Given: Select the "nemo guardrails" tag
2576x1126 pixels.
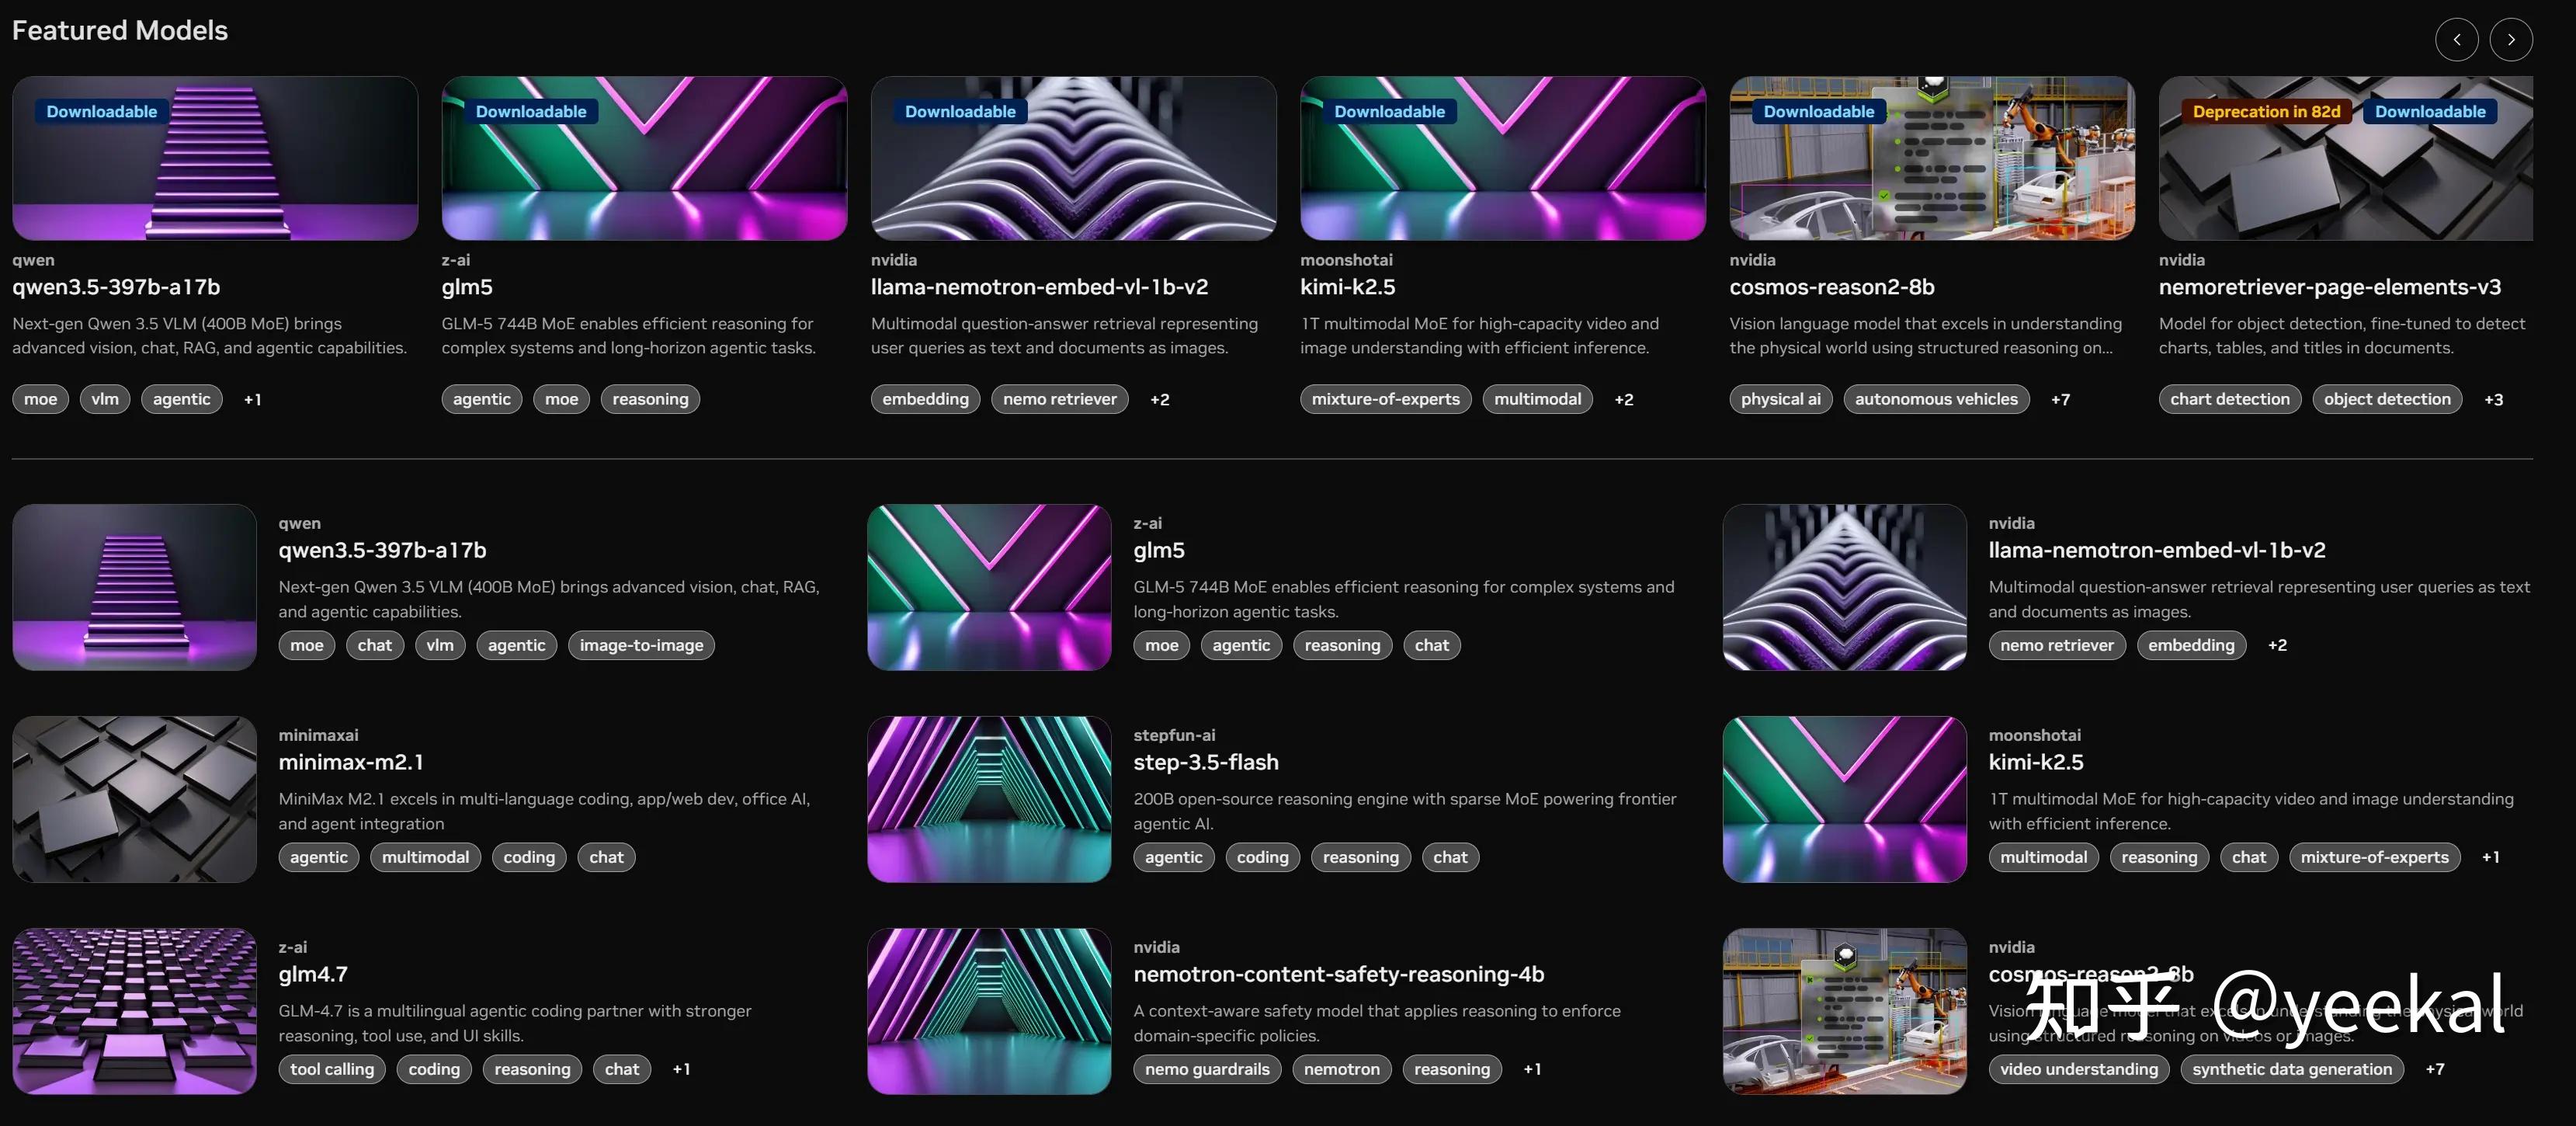Looking at the screenshot, I should [1207, 1069].
